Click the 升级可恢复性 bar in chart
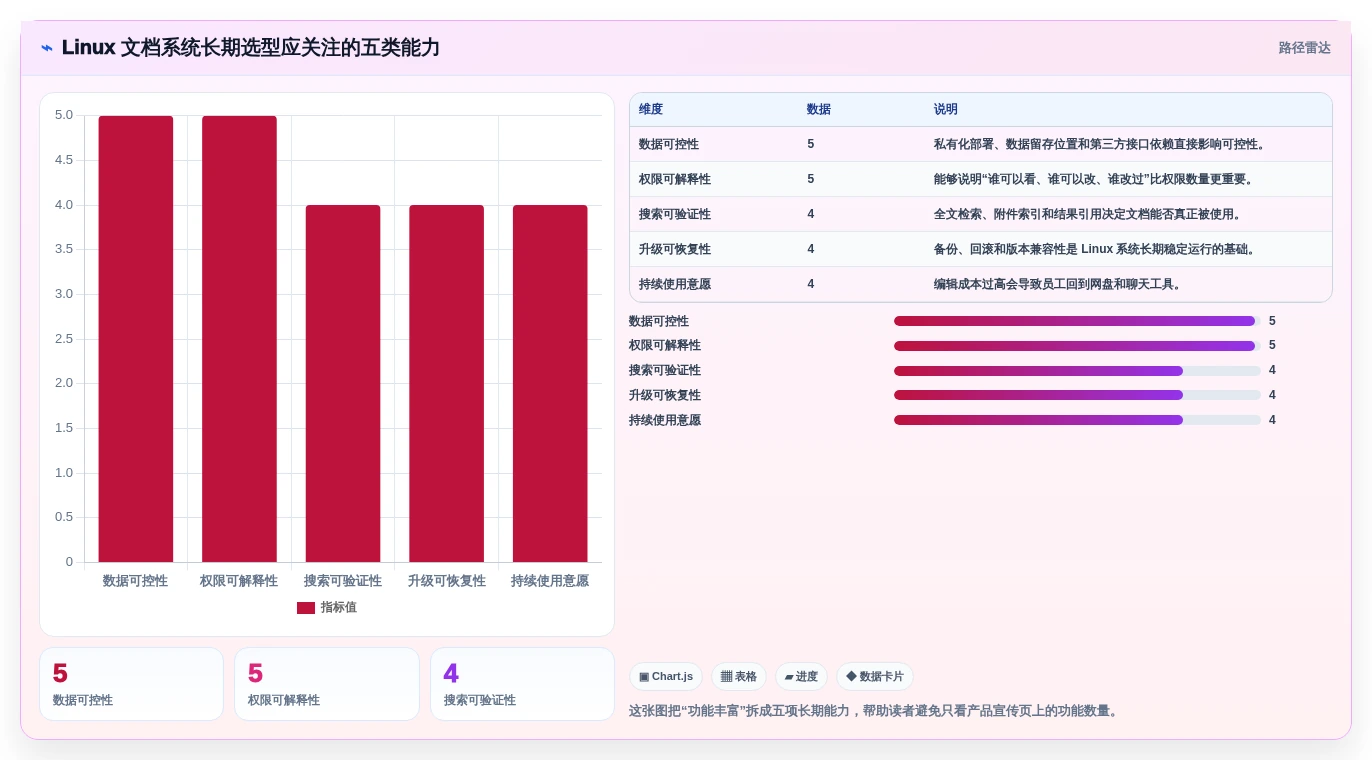The height and width of the screenshot is (760, 1372). pyautogui.click(x=446, y=384)
